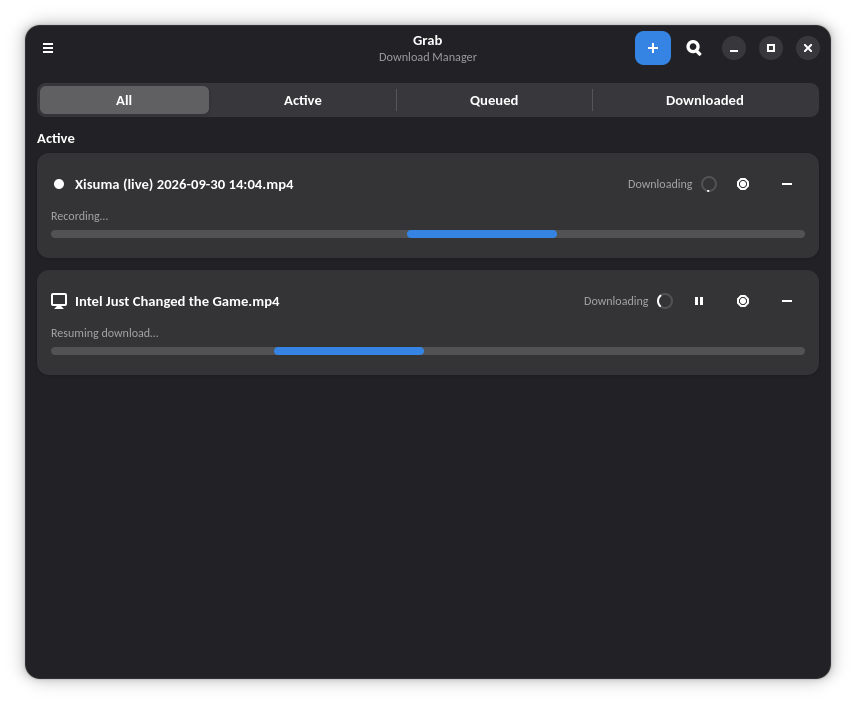This screenshot has width=856, height=704.
Task: Click the Intel downloading spinner
Action: point(664,301)
